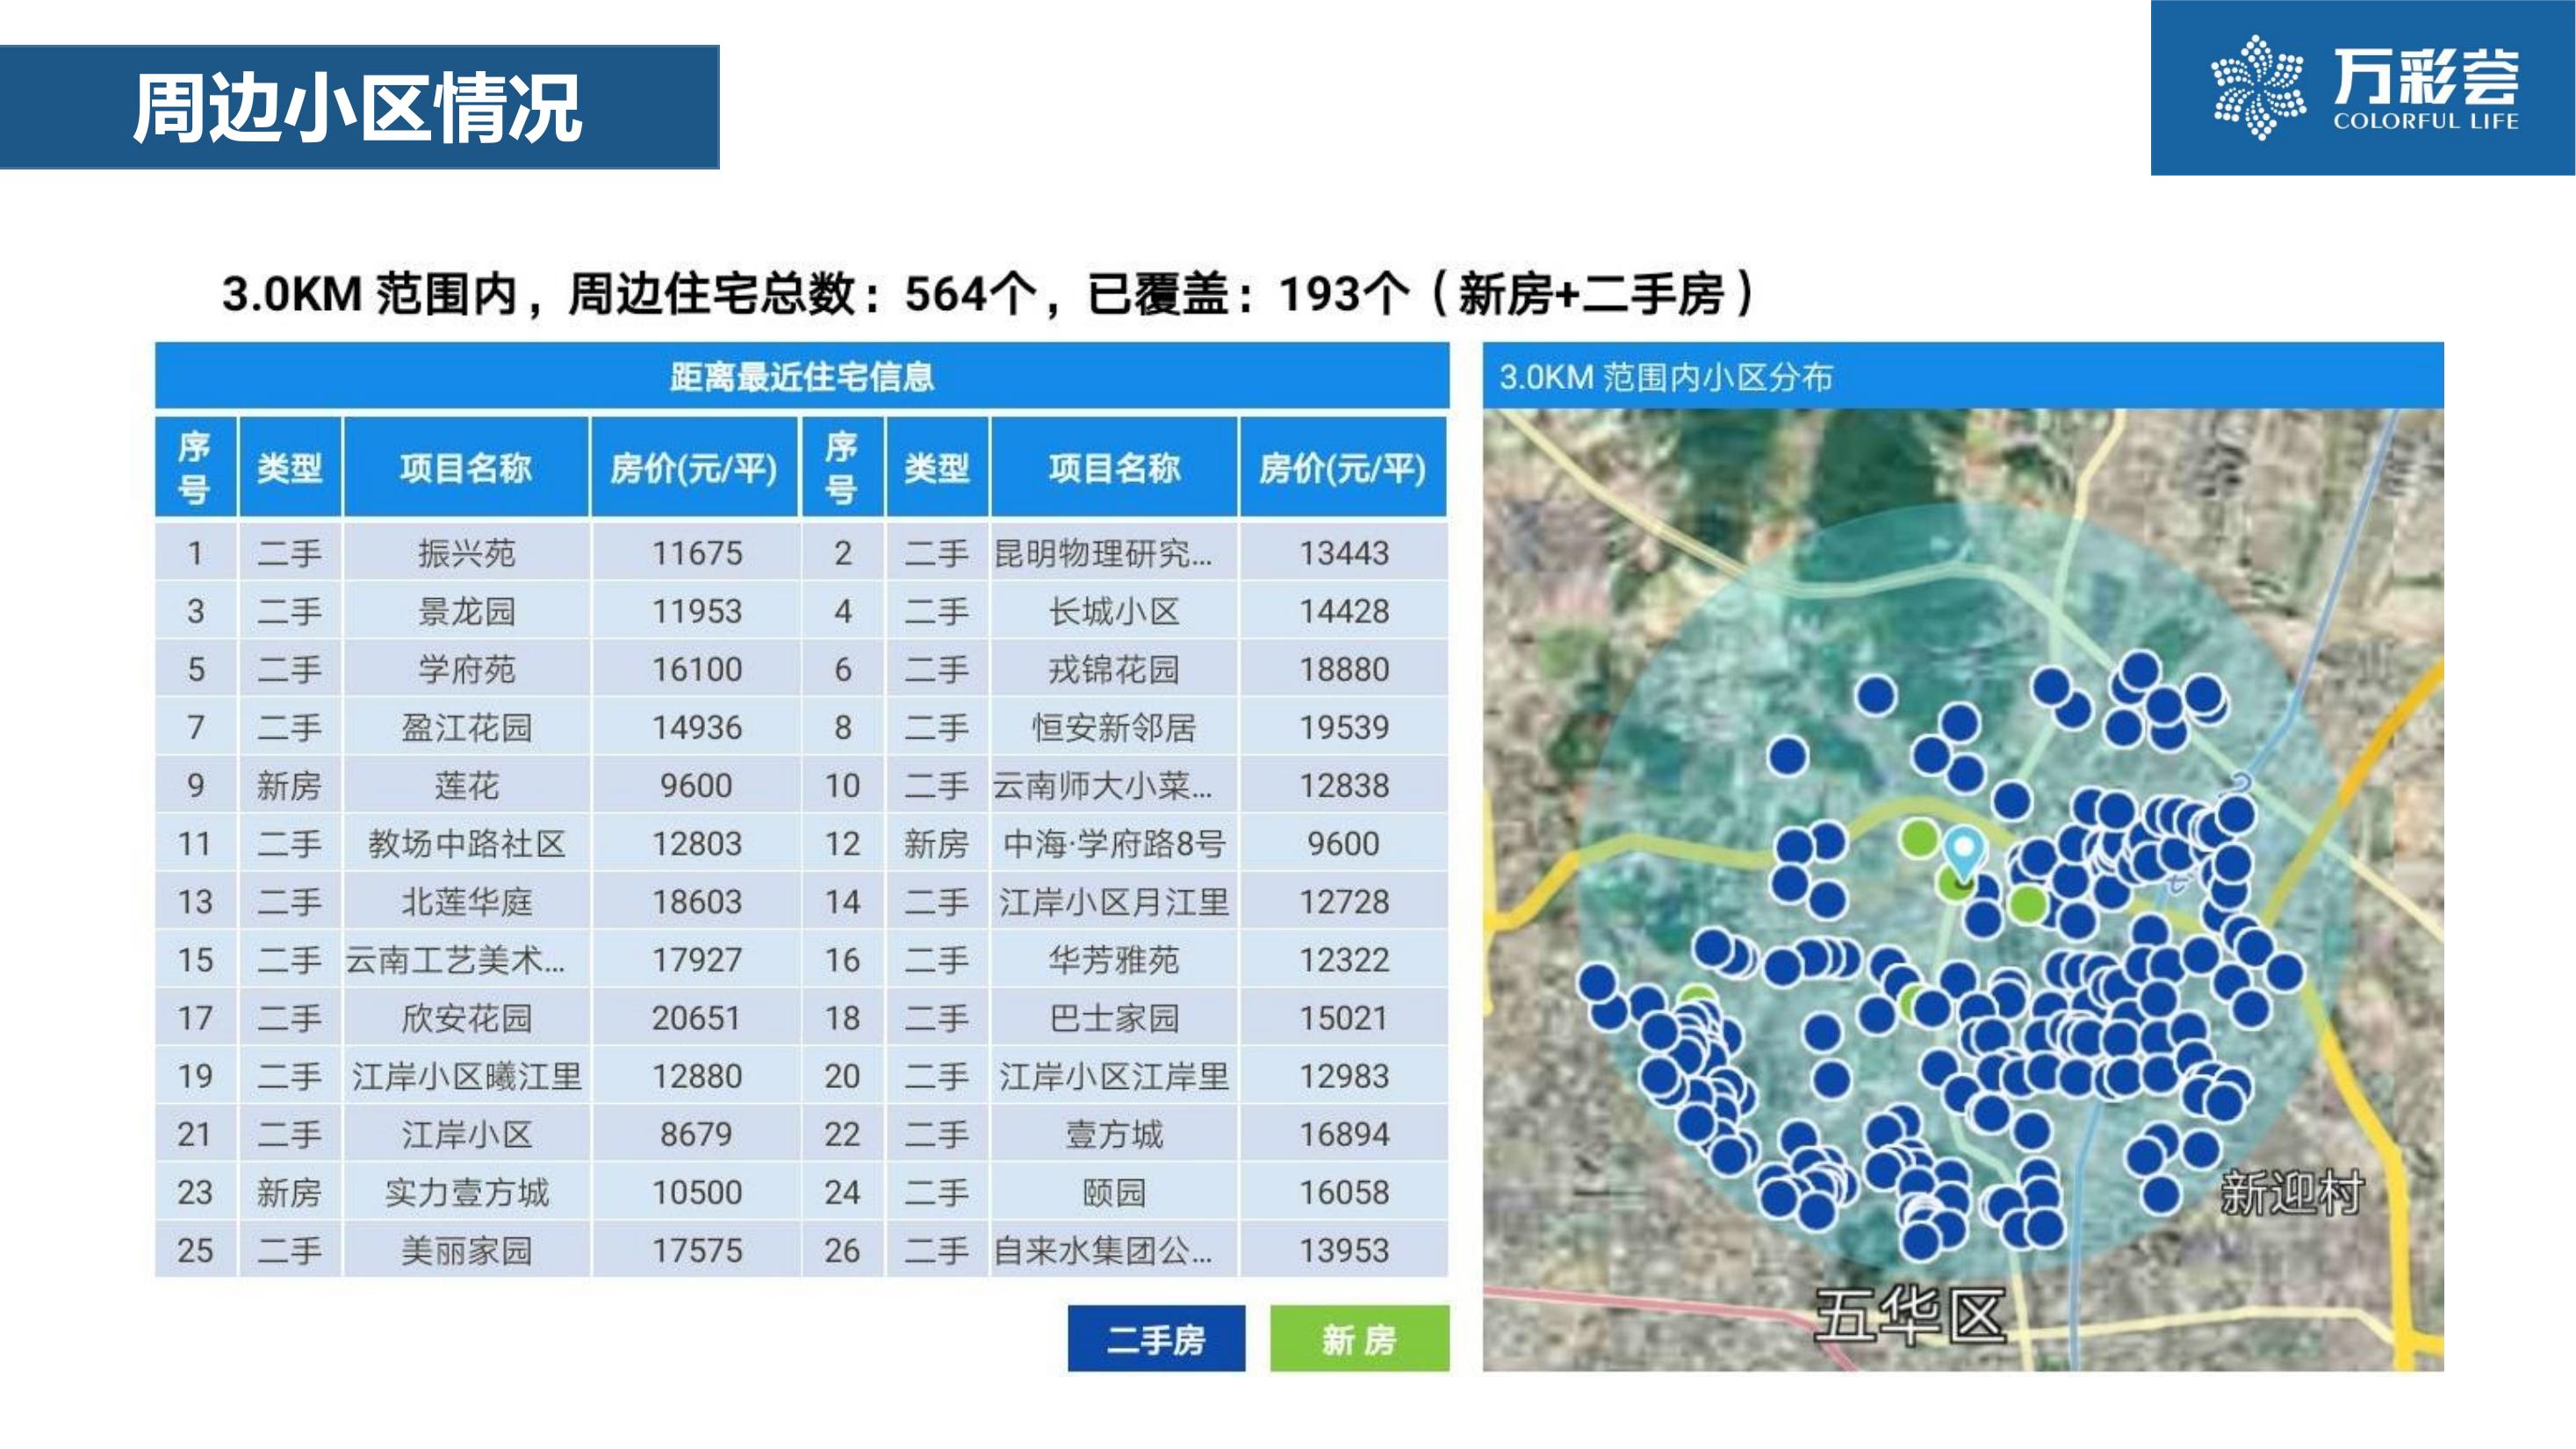
Task: Click the price 10500 cell
Action: (696, 1192)
